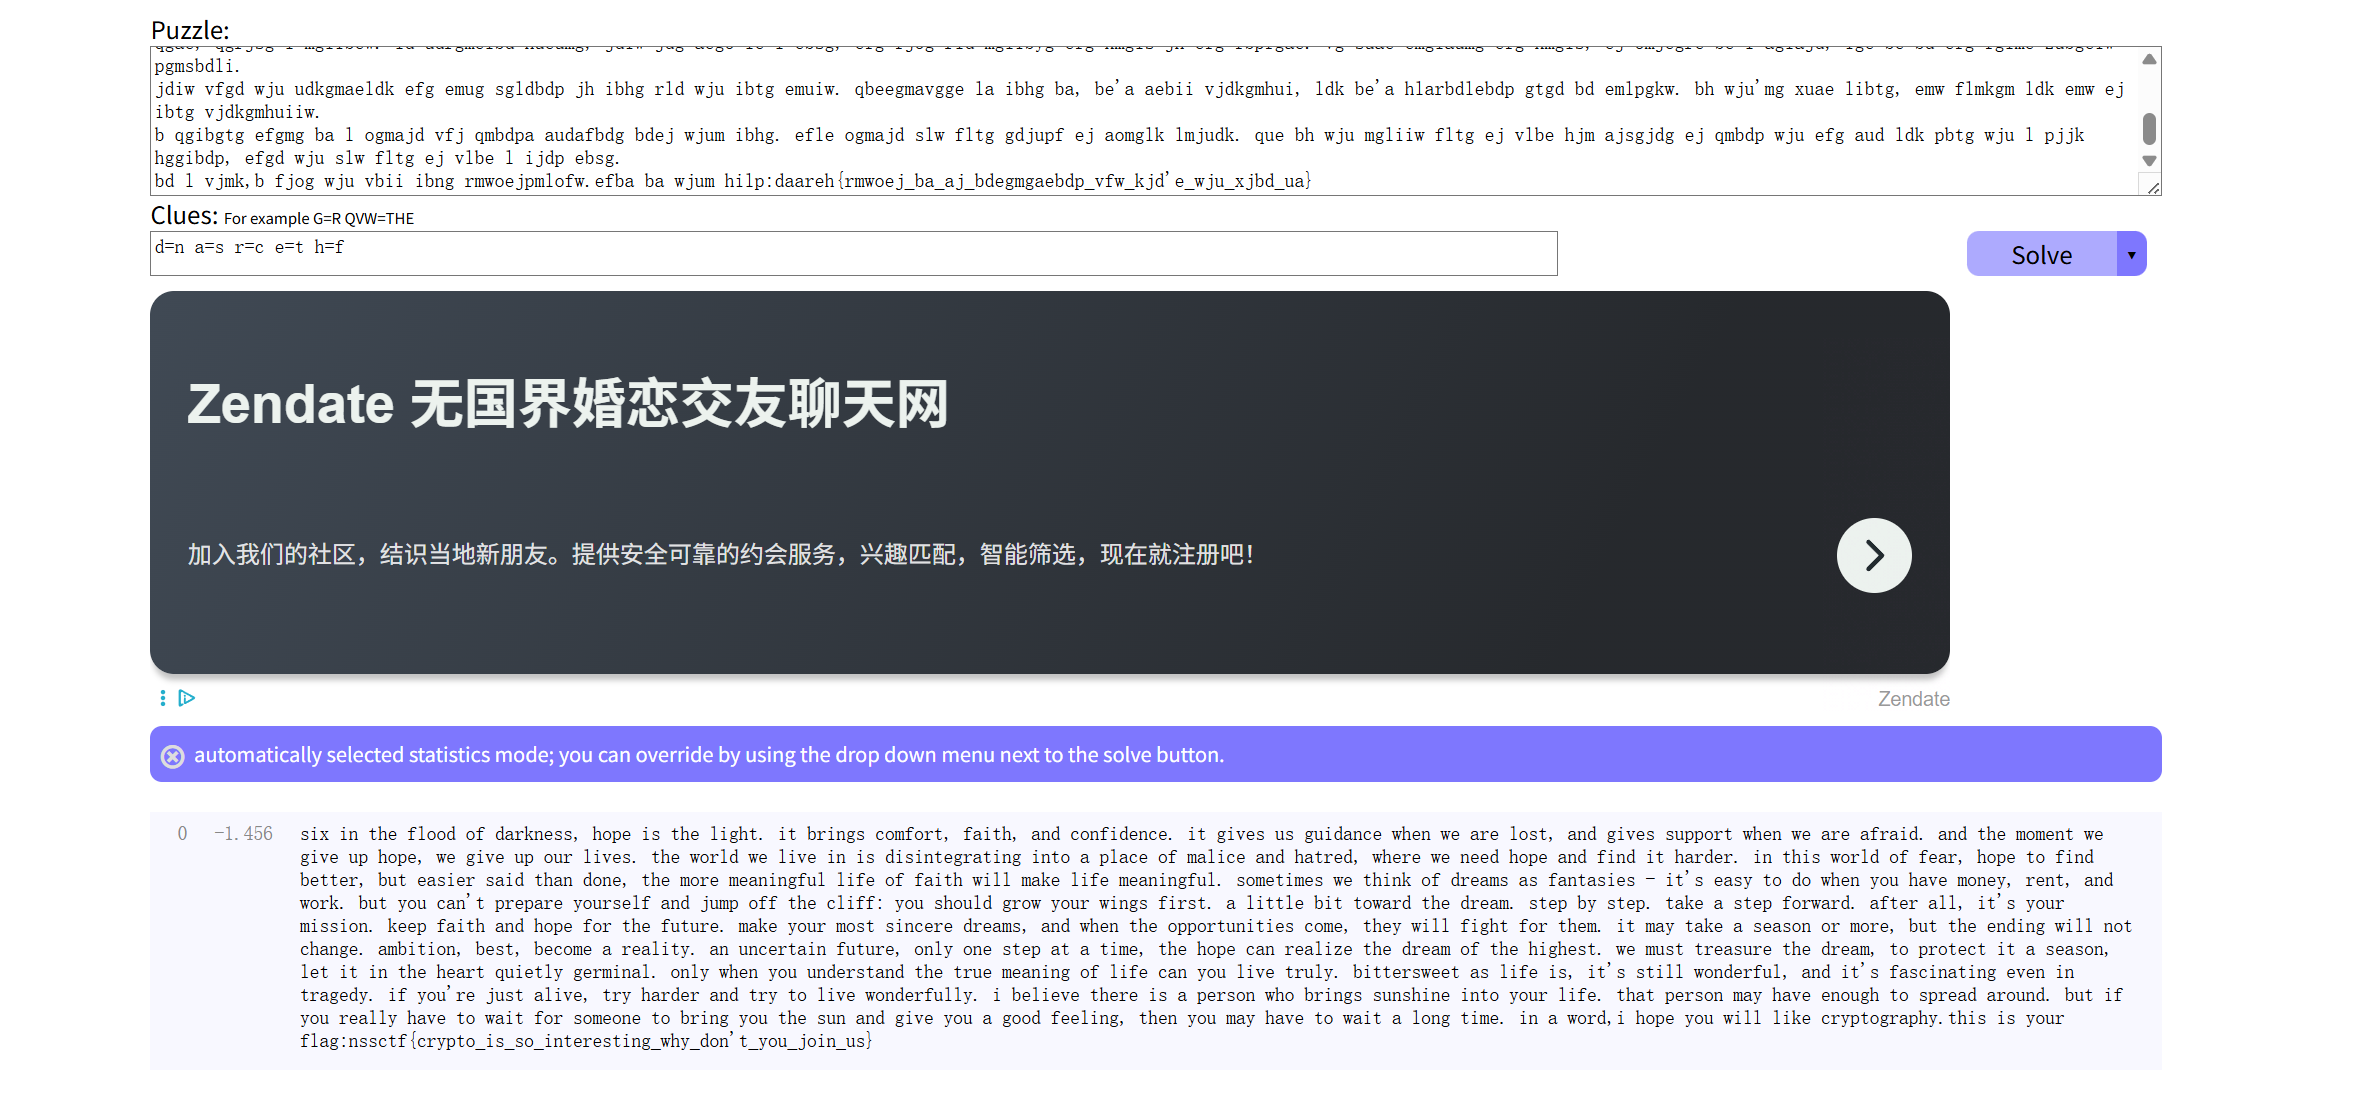Viewport: 2370px width, 1104px height.
Task: Click the score value -1.456
Action: 243,834
